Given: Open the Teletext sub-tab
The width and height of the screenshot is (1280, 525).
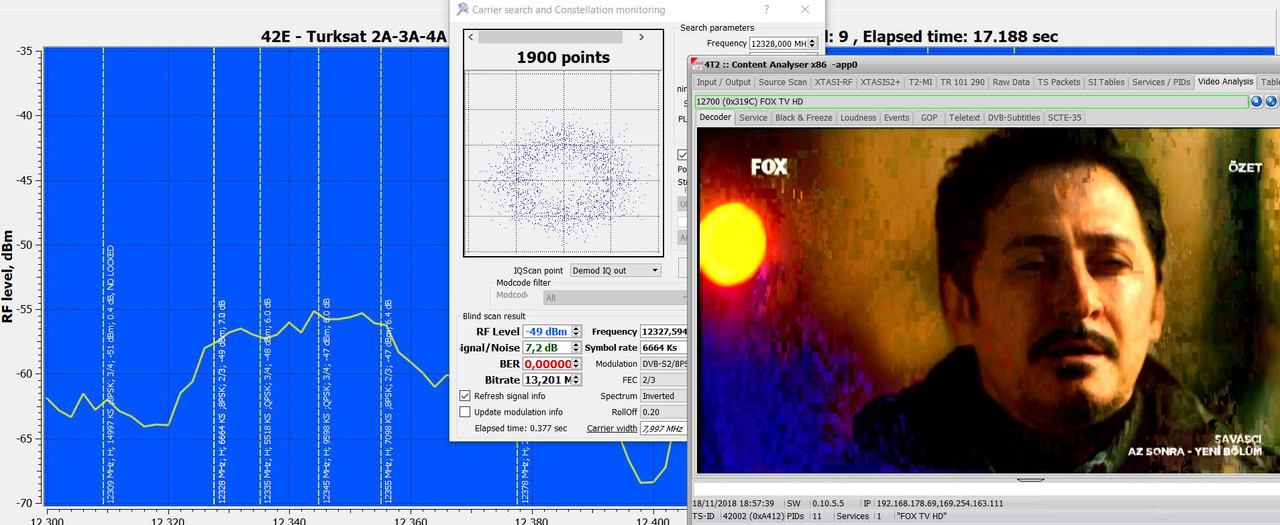Looking at the screenshot, I should pos(964,117).
